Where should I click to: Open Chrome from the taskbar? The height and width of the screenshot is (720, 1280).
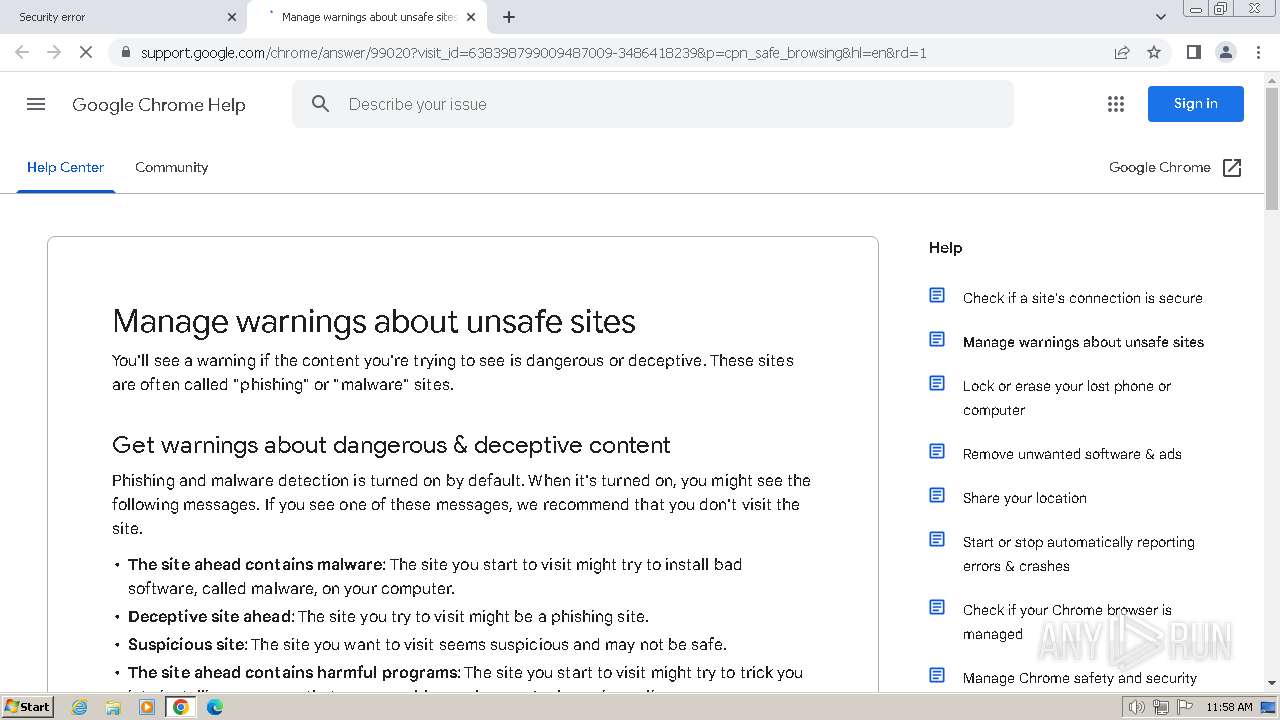[181, 707]
